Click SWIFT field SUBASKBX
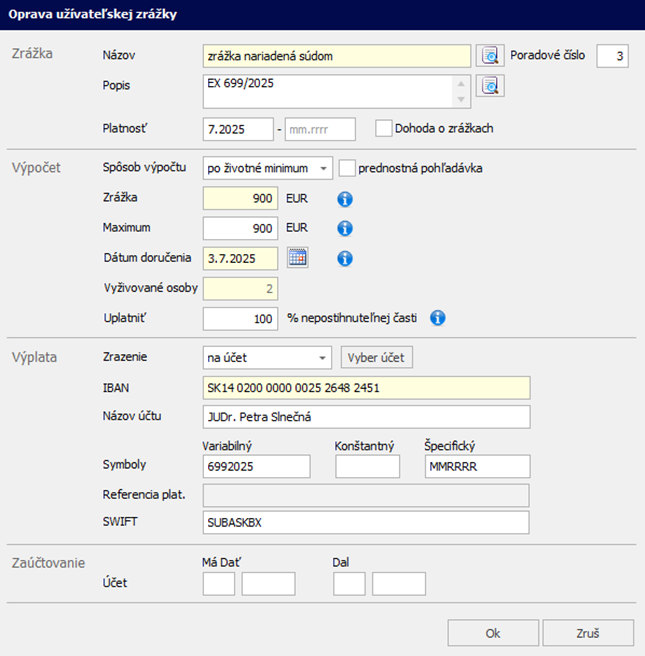Screen dimensions: 645x656 (x=366, y=522)
